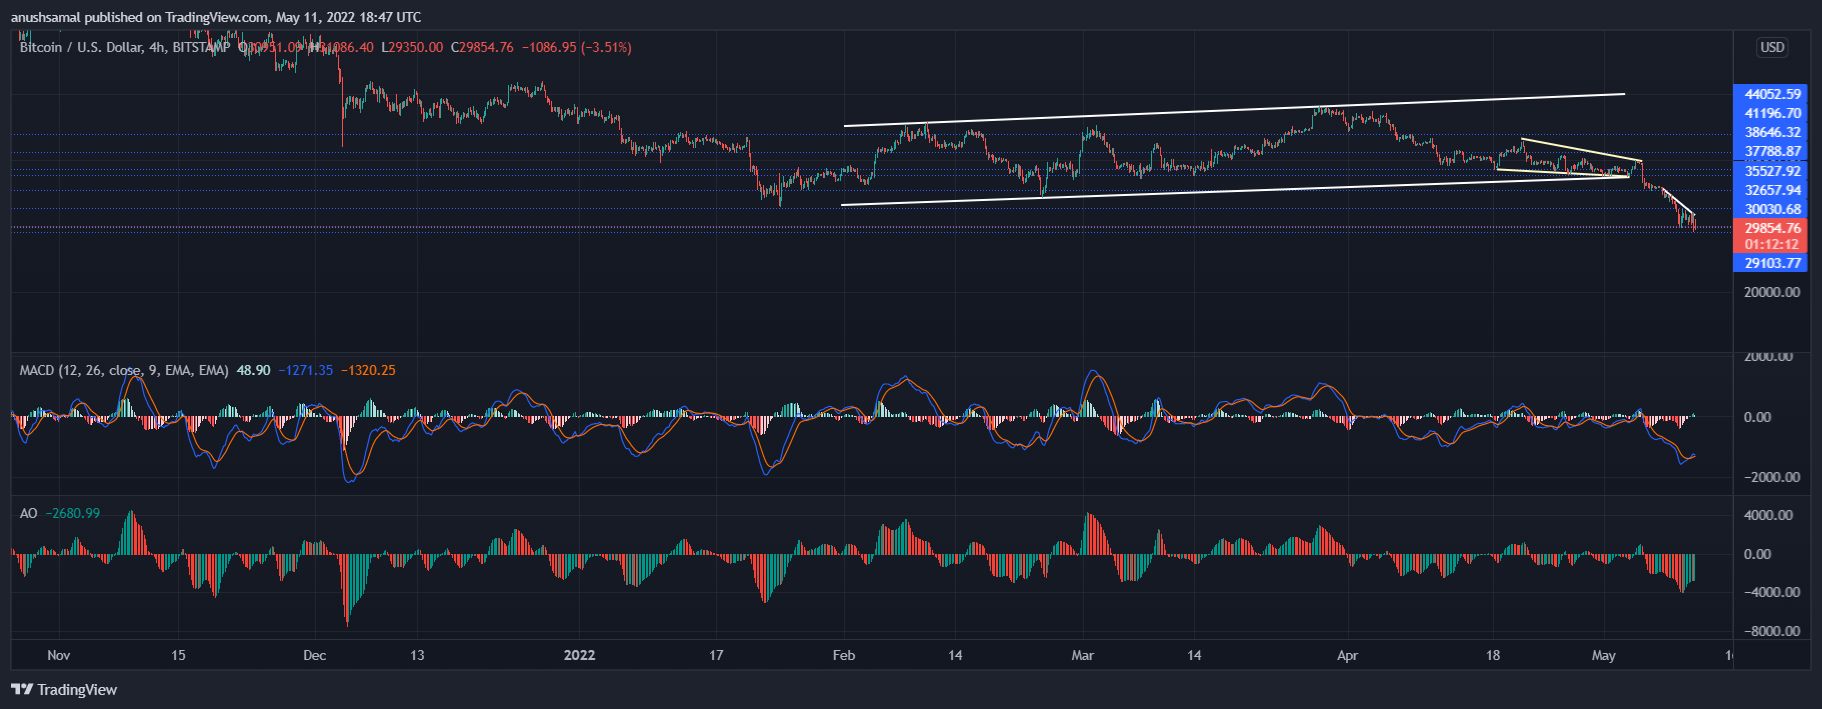Click the Feb label on time axis

(x=844, y=655)
